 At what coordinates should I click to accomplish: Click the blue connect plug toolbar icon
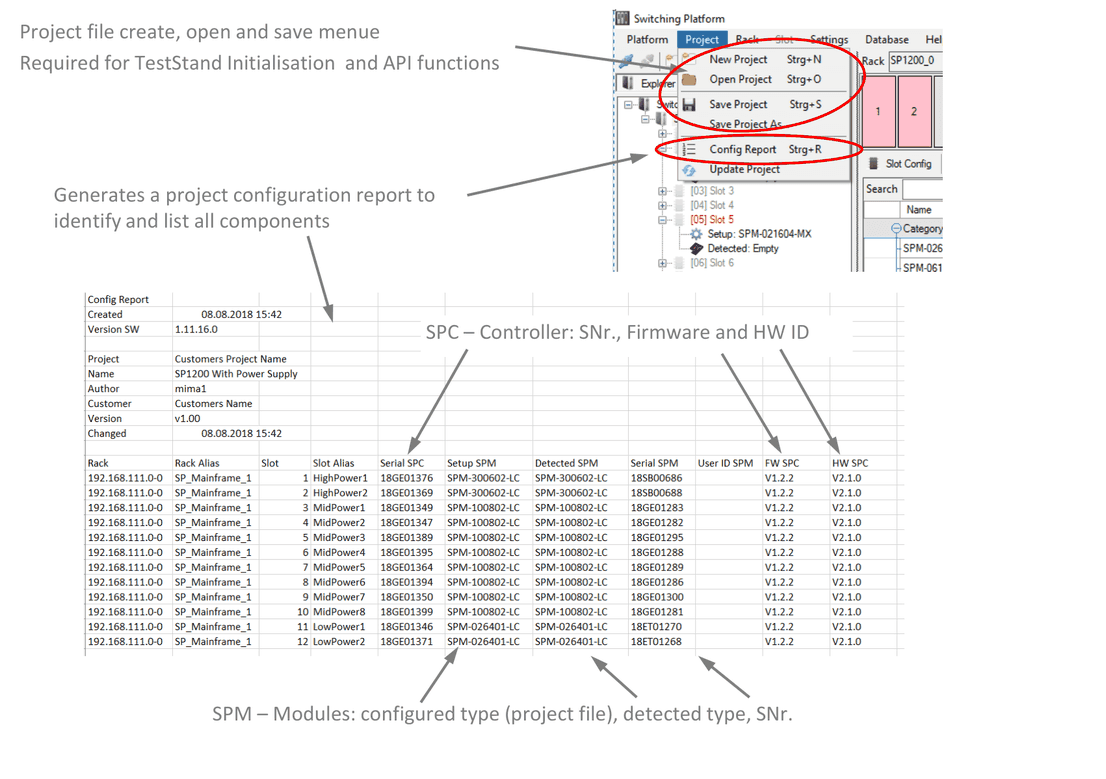click(626, 61)
